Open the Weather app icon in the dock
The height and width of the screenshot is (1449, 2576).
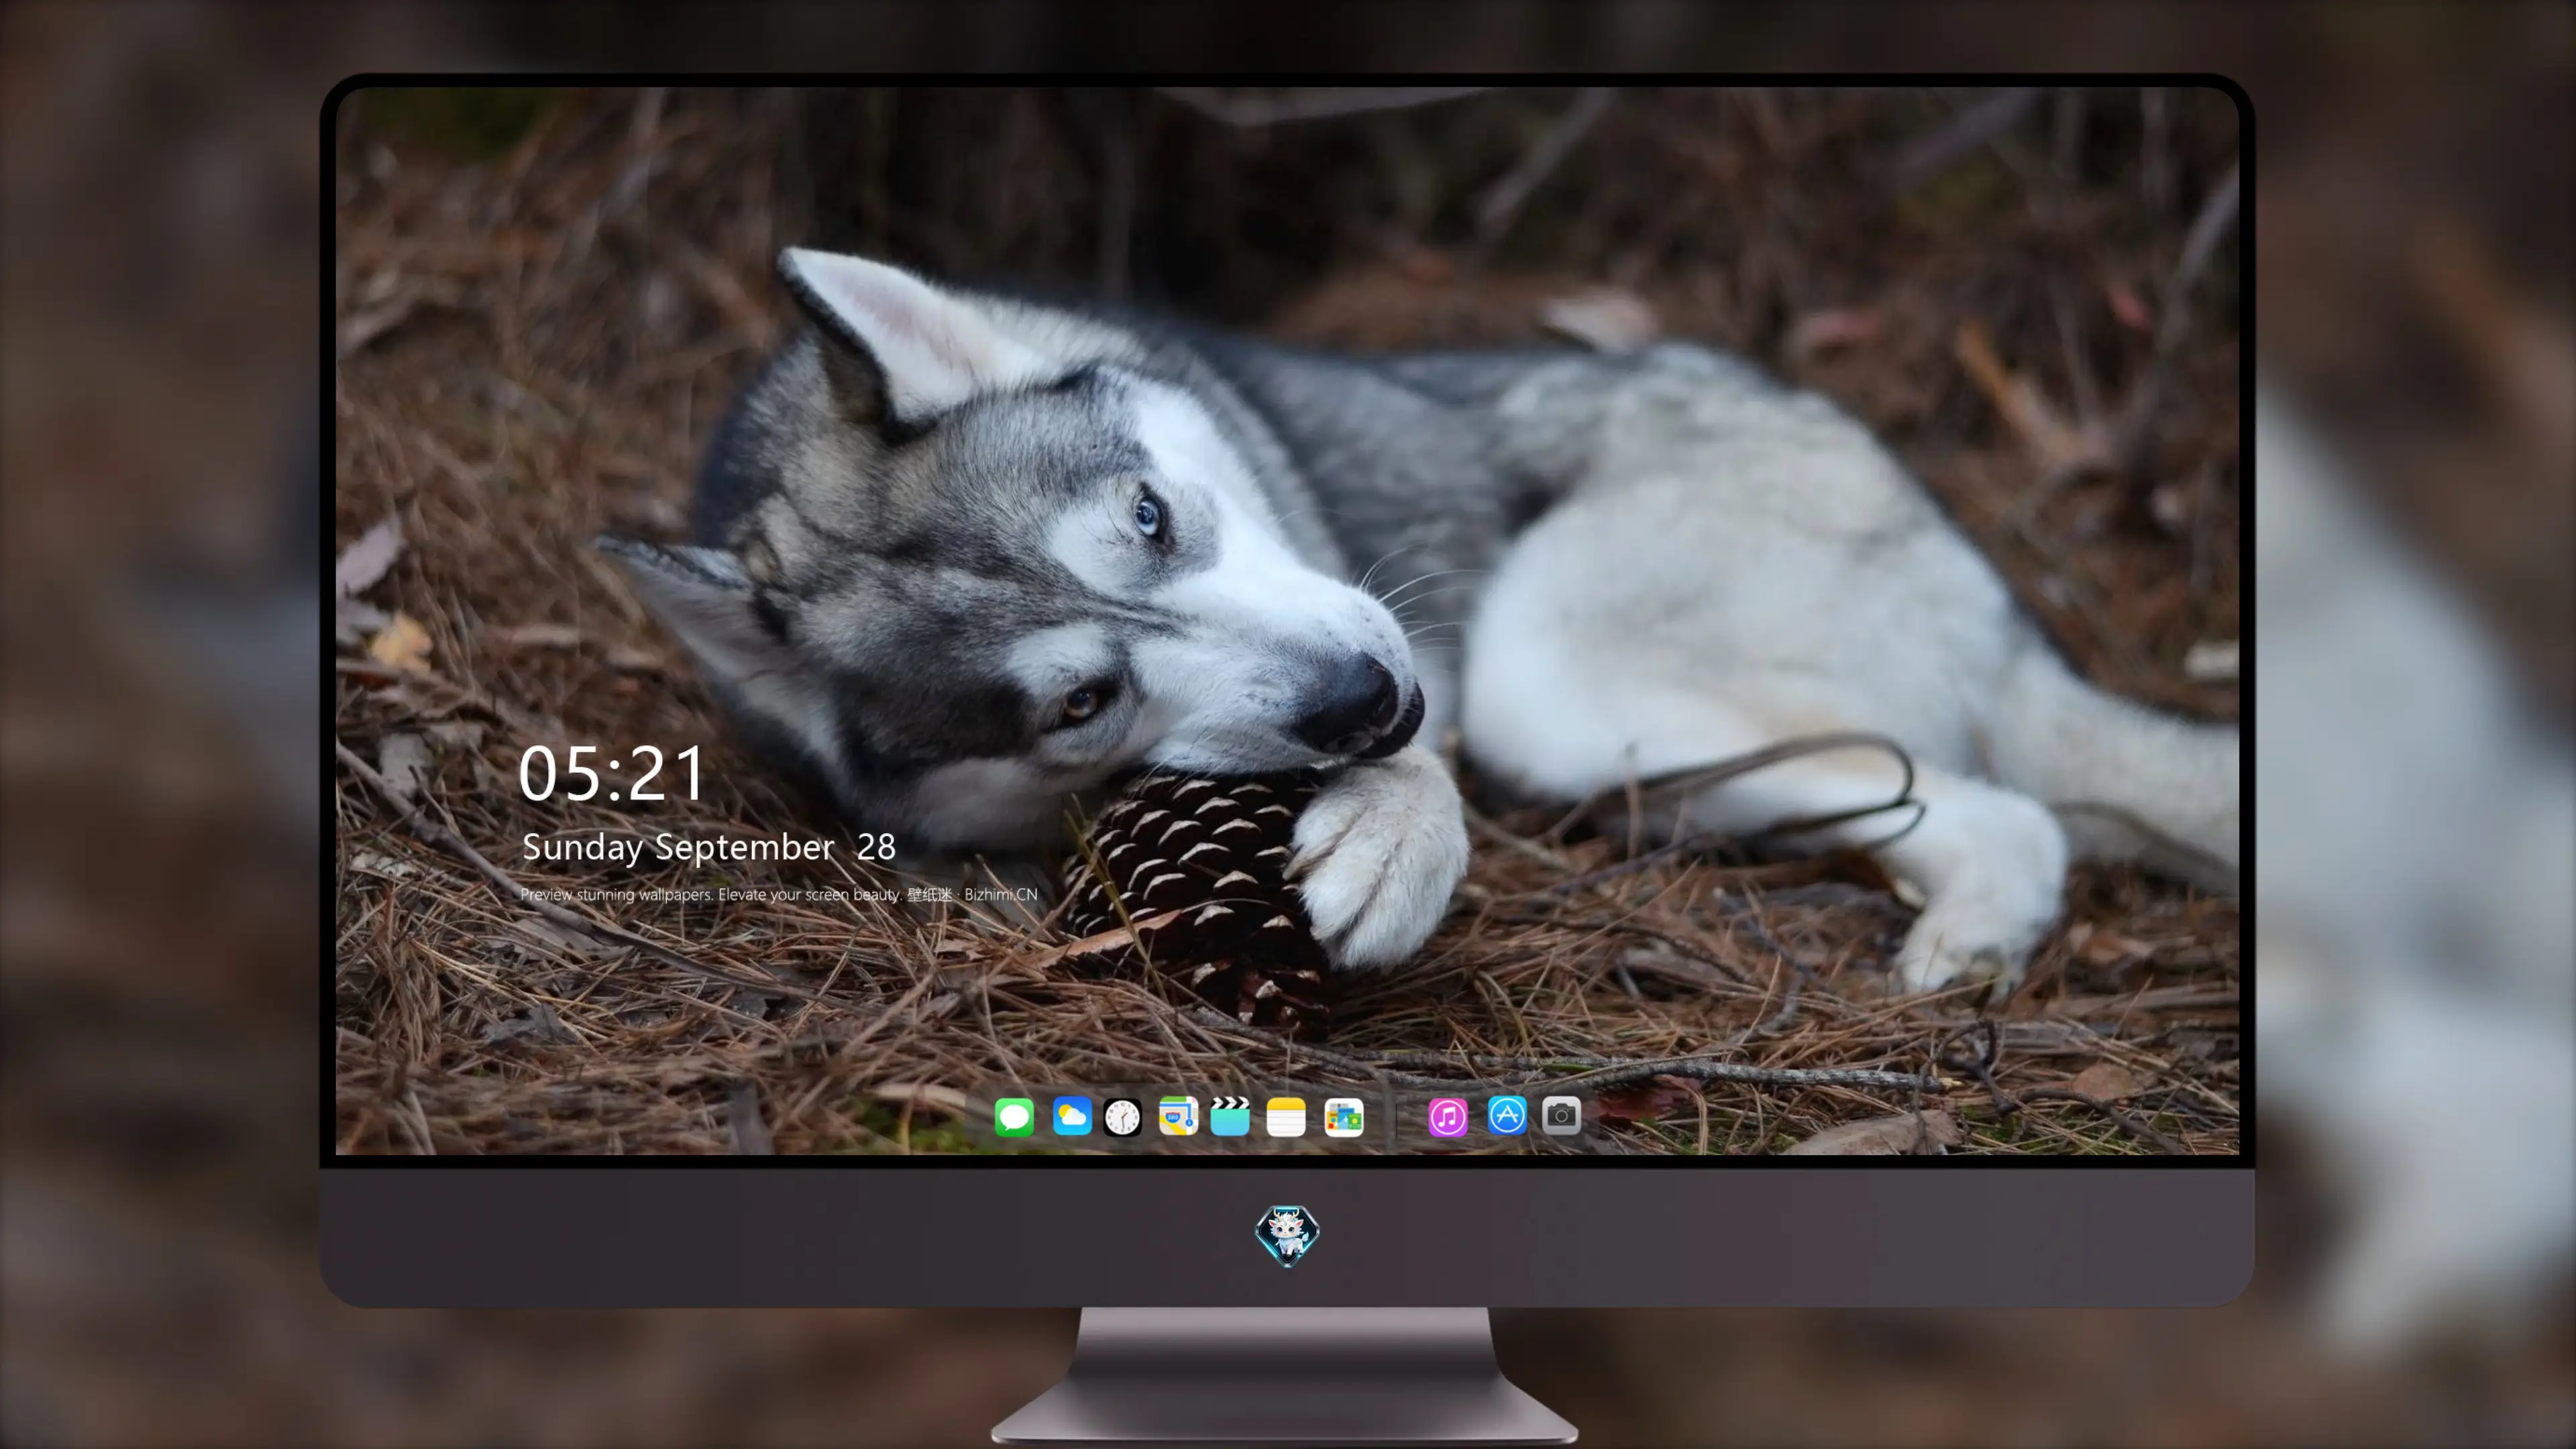click(1072, 1116)
